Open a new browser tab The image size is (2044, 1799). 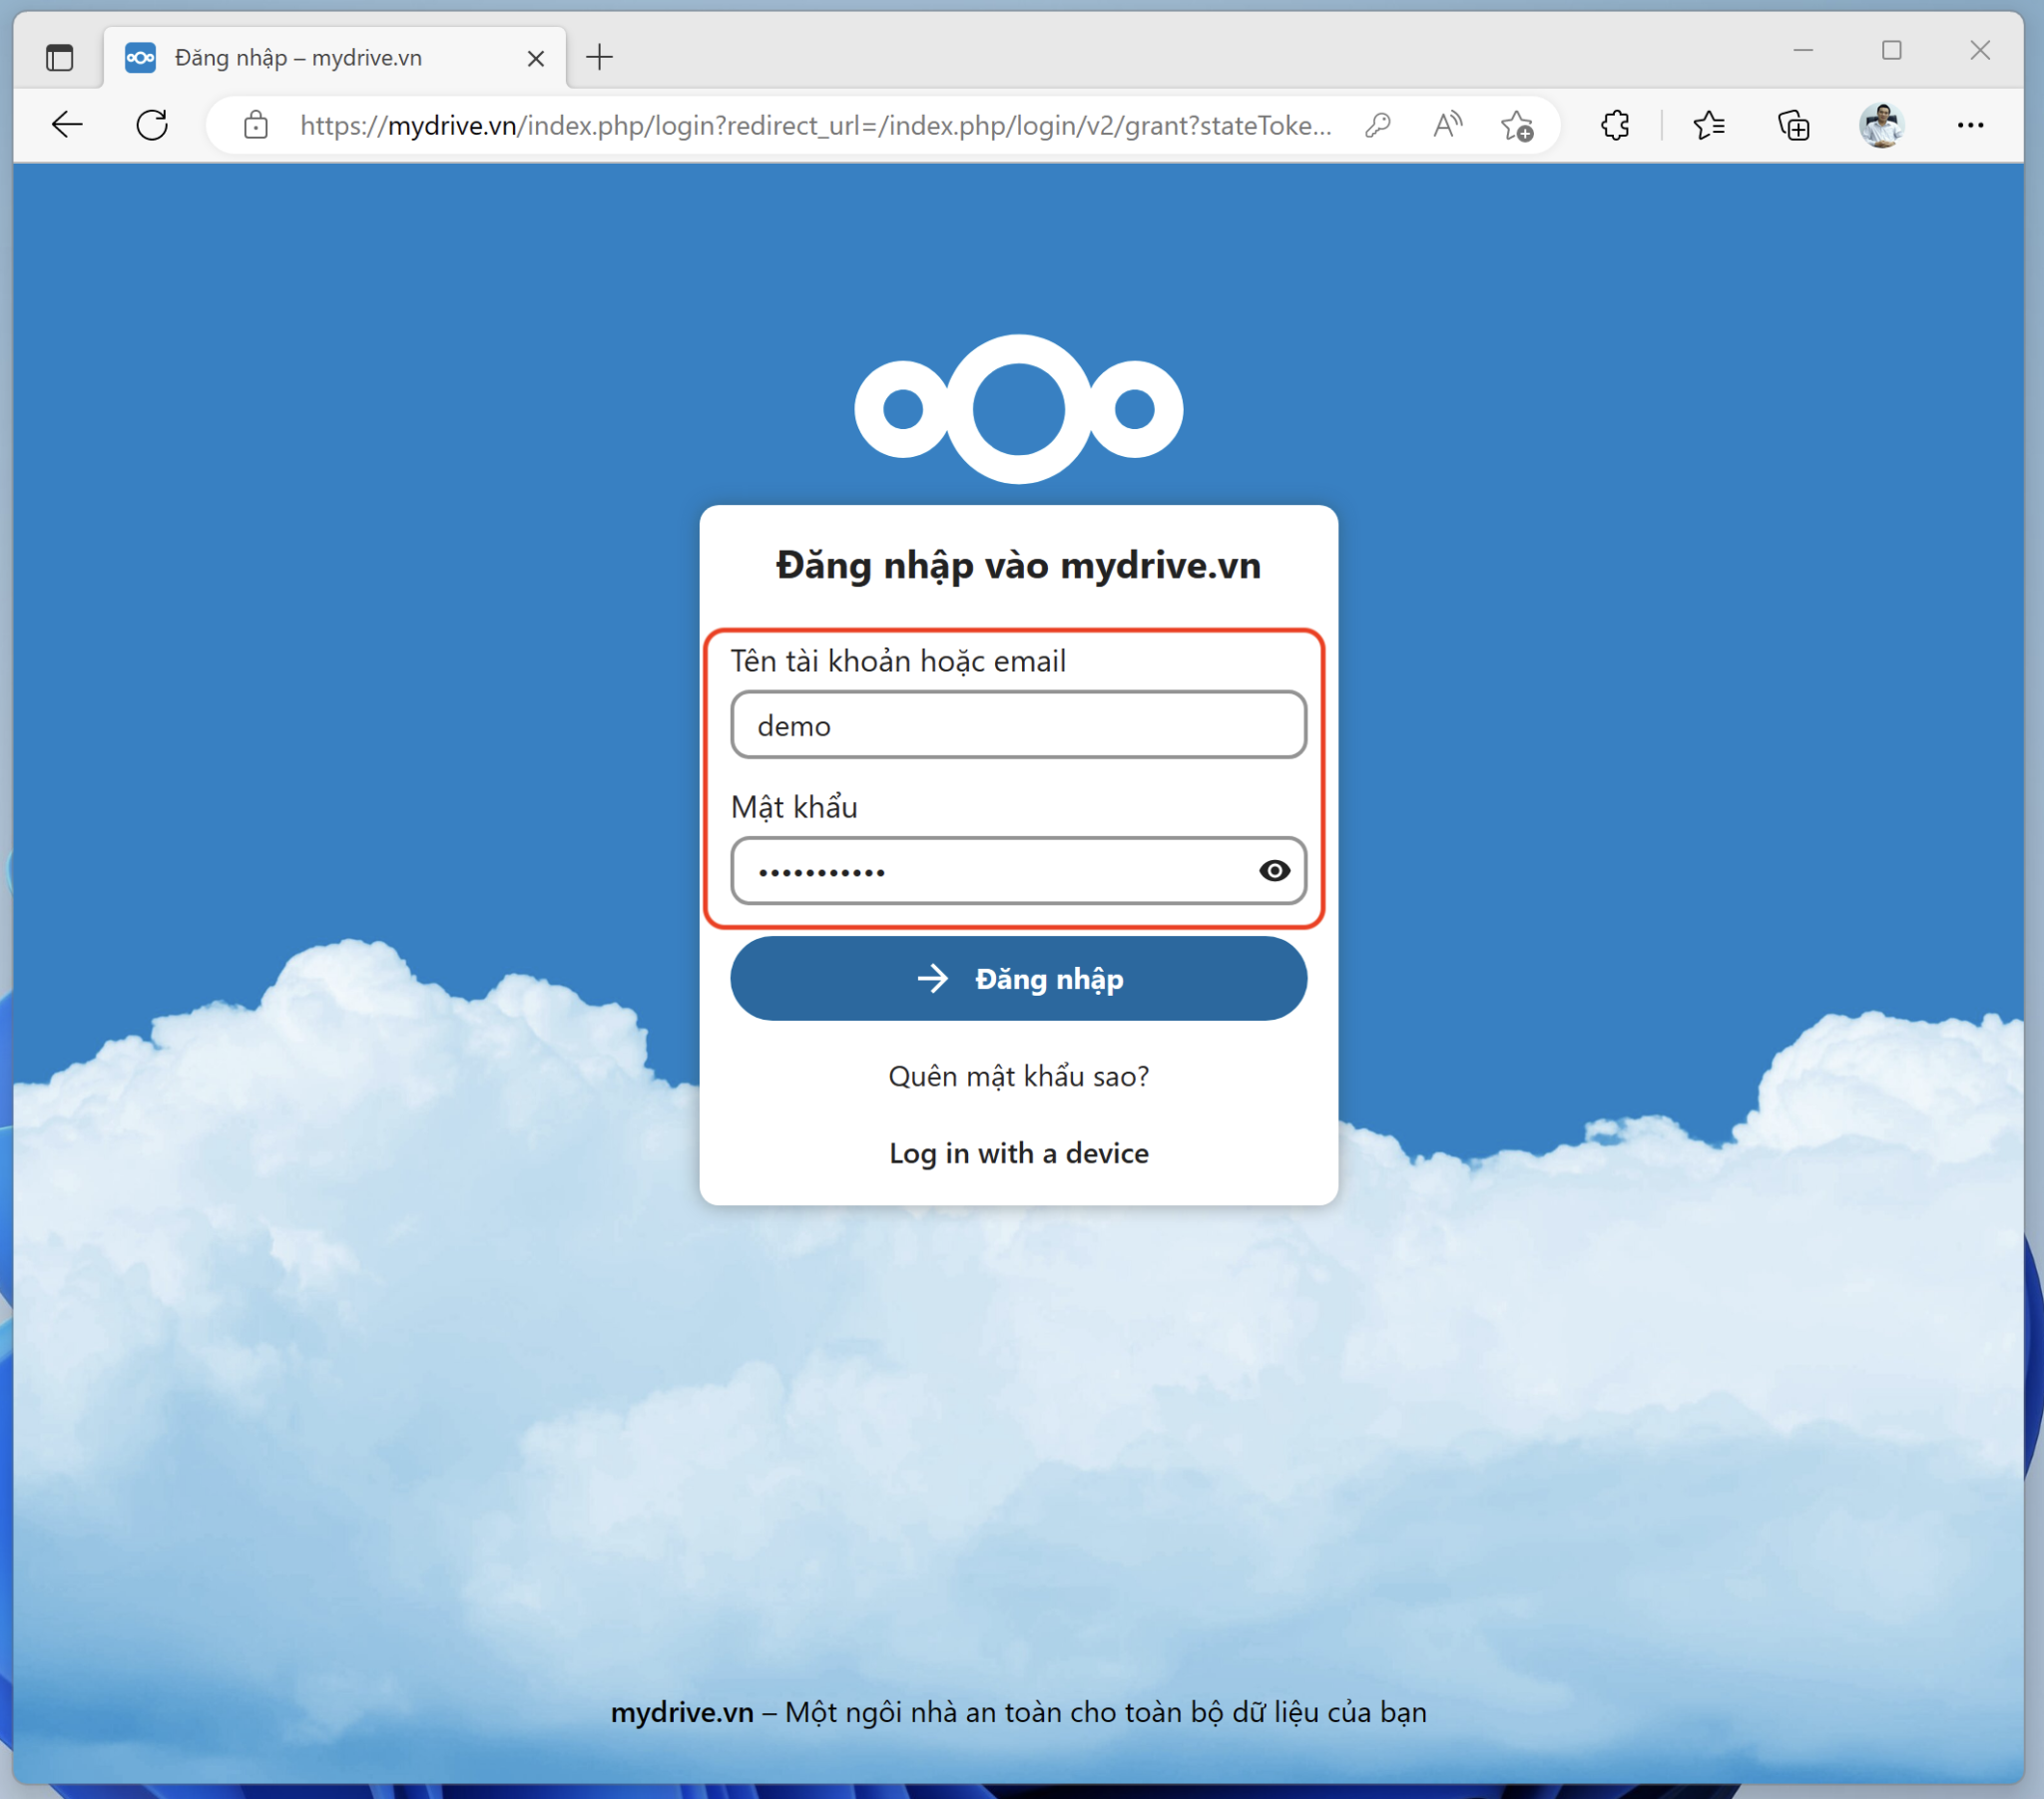pos(600,57)
